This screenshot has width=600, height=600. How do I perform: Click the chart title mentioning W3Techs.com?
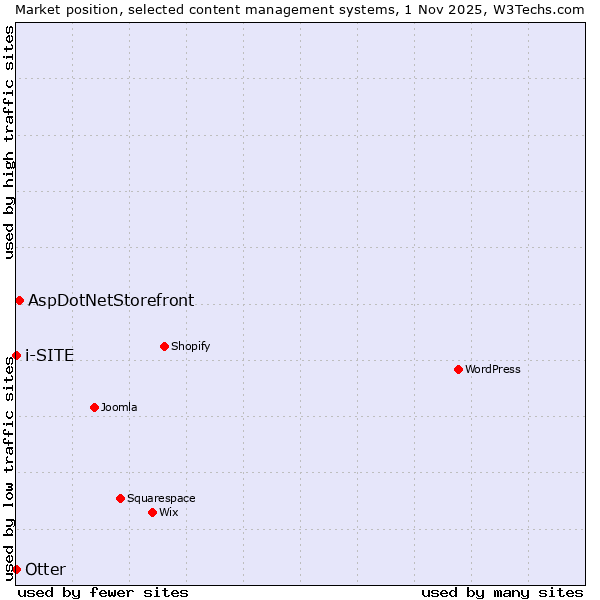(300, 9)
